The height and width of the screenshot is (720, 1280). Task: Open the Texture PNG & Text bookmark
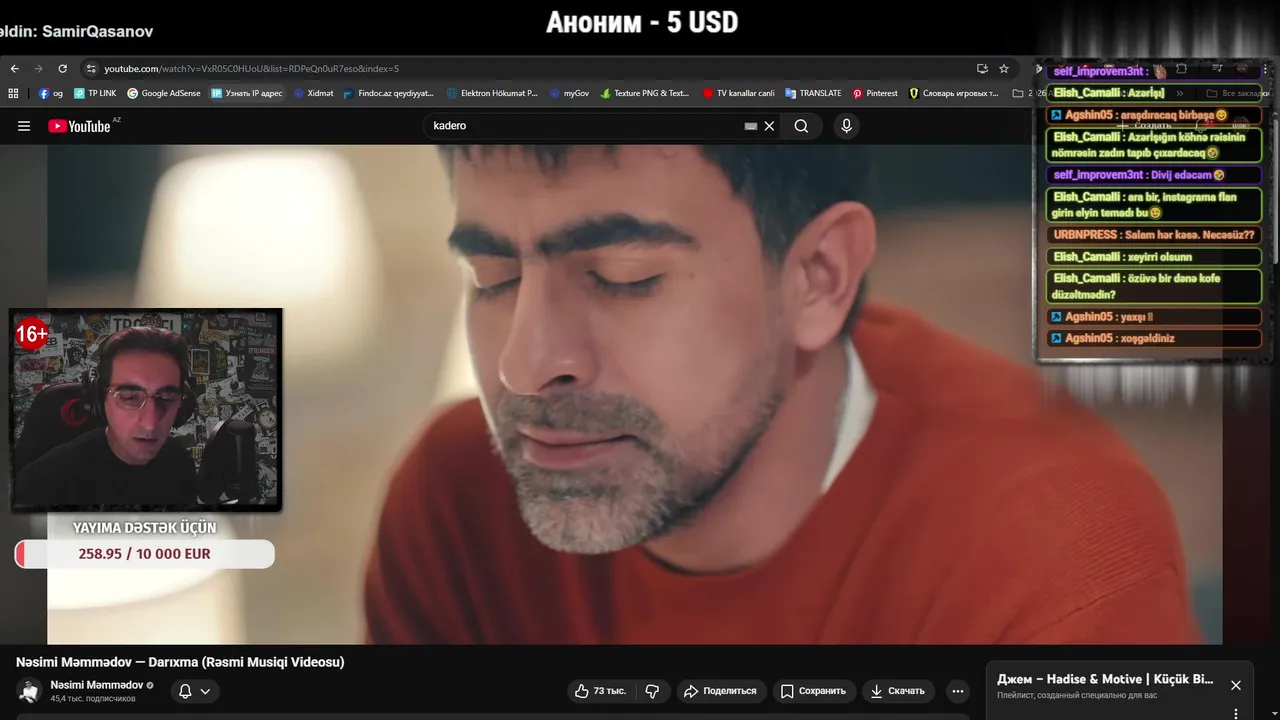click(645, 93)
